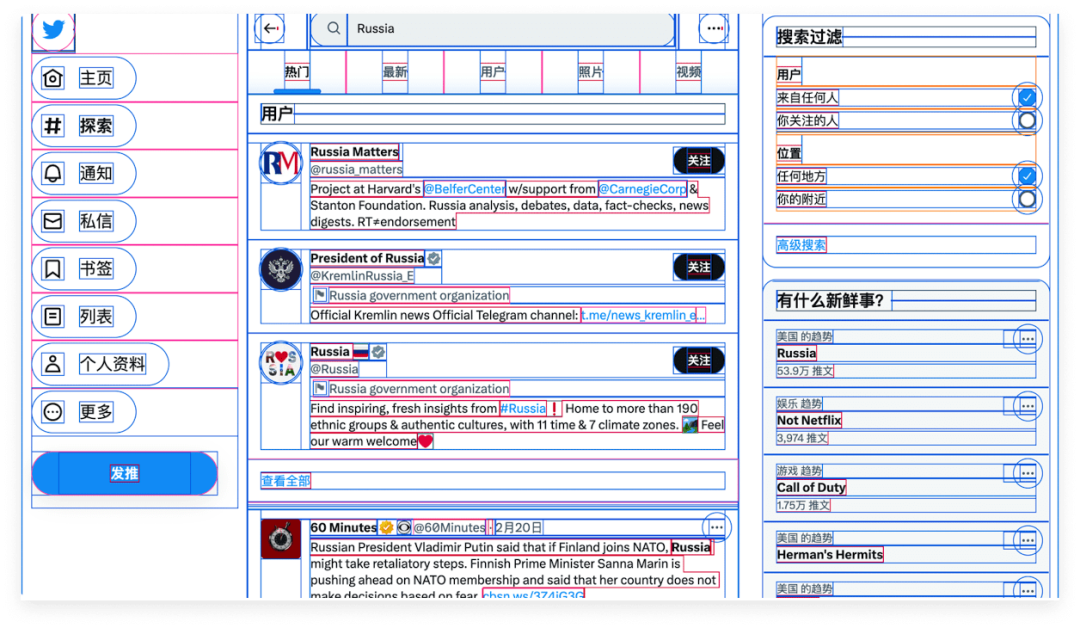This screenshot has width=1080, height=628.
Task: Open the 私信 messages envelope icon
Action: 53,221
